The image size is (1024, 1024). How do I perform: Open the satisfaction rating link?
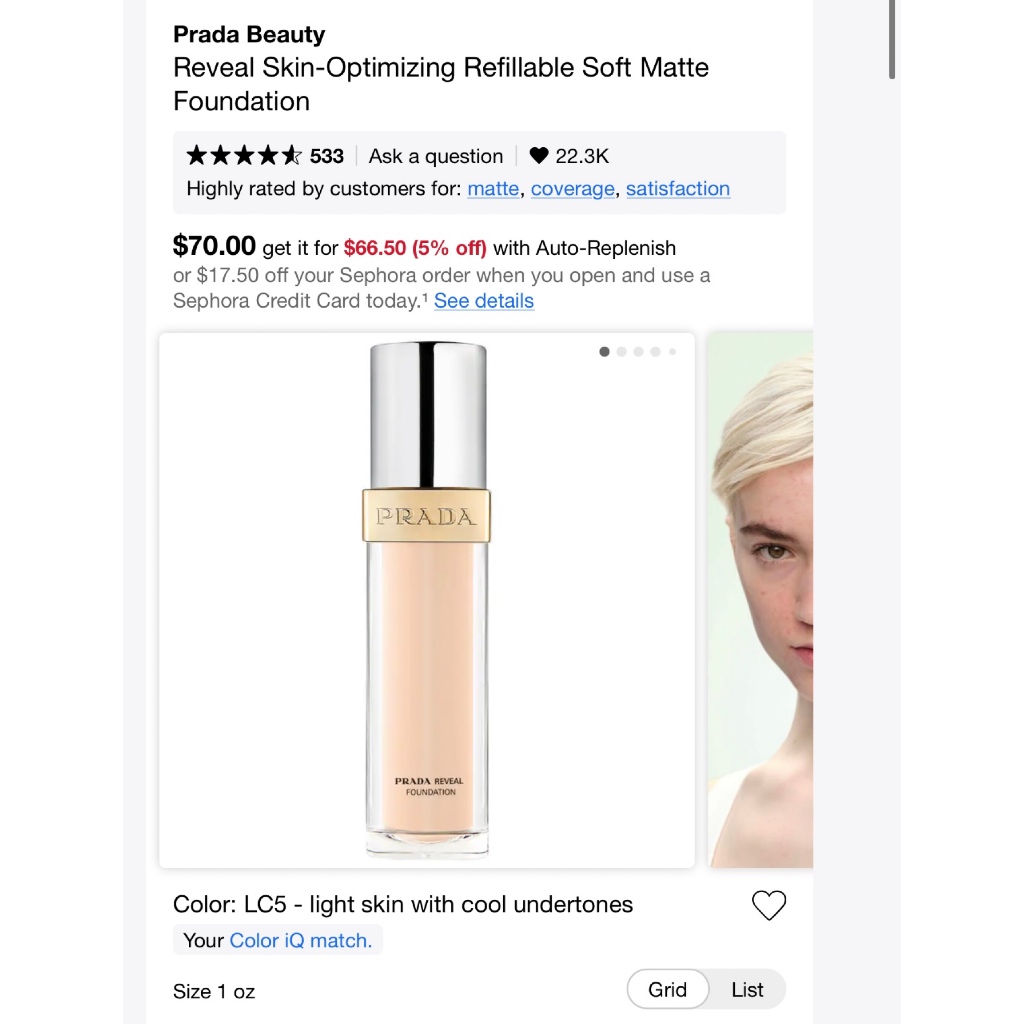pos(678,189)
